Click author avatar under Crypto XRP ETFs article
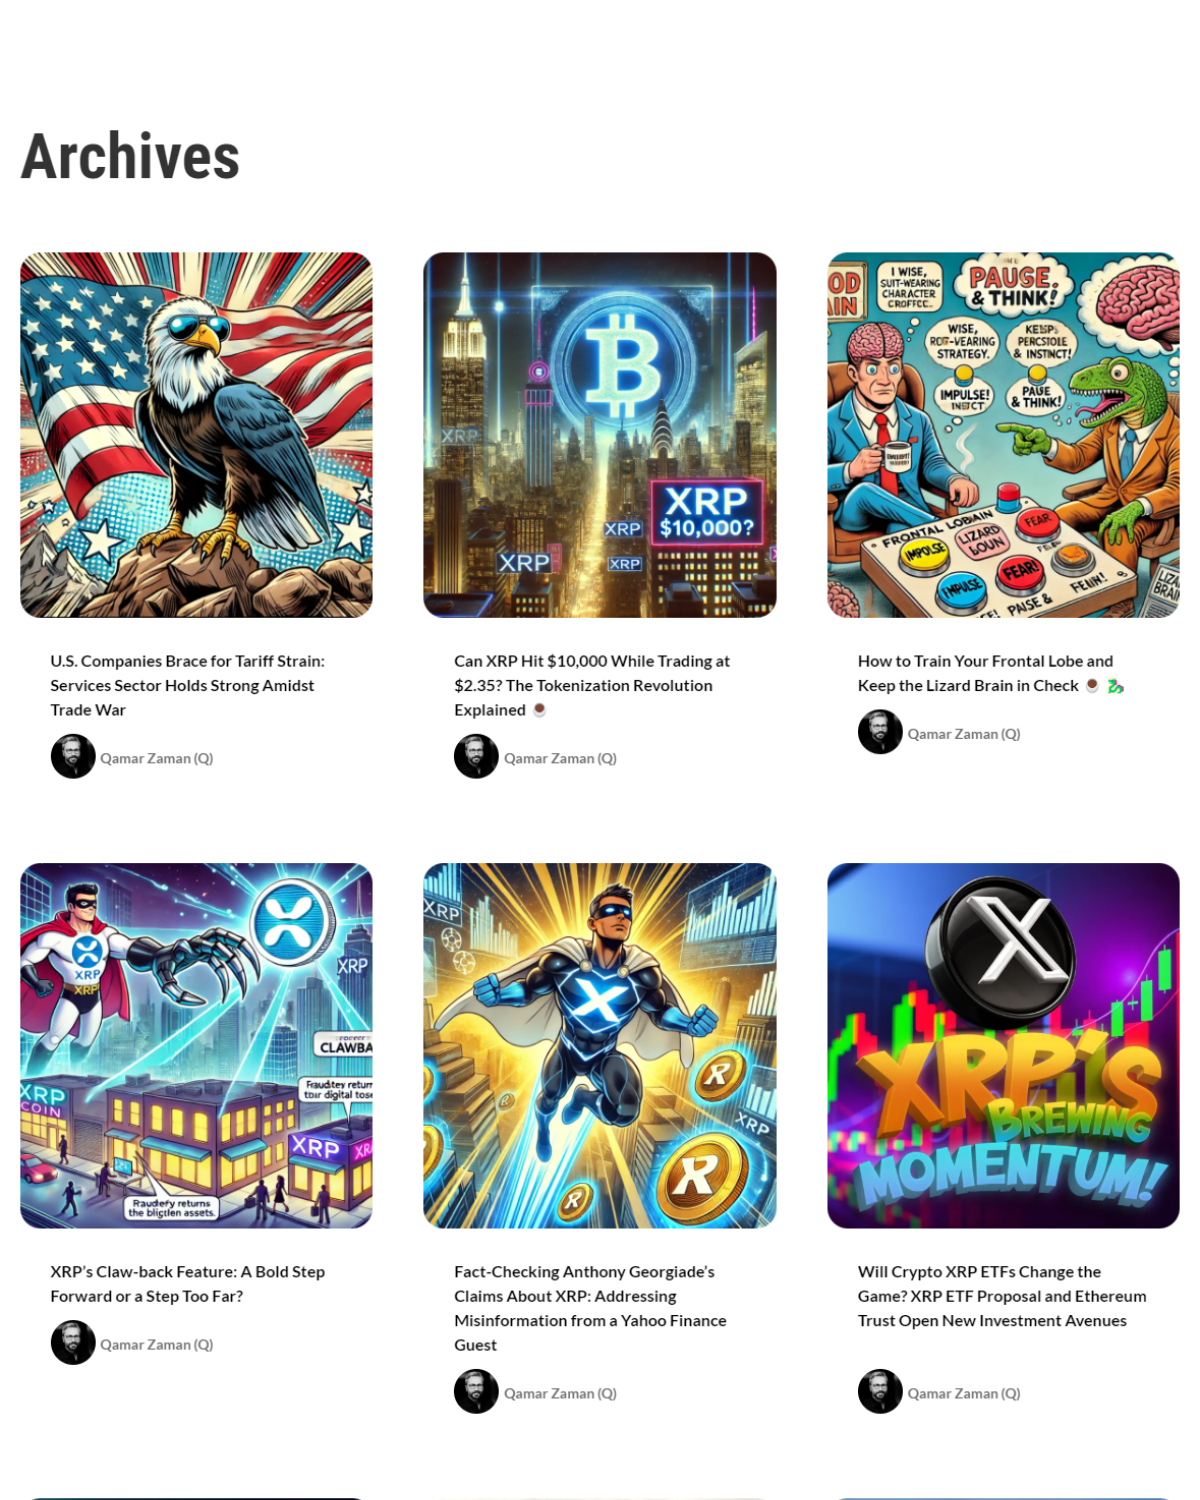The image size is (1200, 1500). [x=880, y=1392]
